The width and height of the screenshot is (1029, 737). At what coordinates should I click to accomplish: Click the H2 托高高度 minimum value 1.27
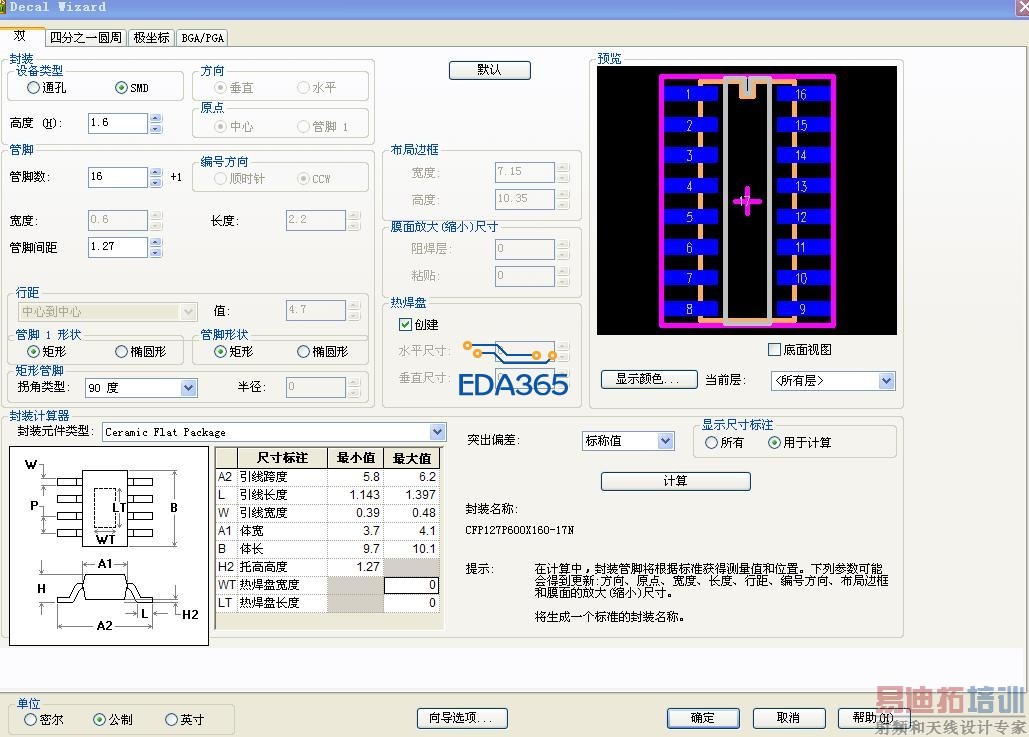pos(355,566)
